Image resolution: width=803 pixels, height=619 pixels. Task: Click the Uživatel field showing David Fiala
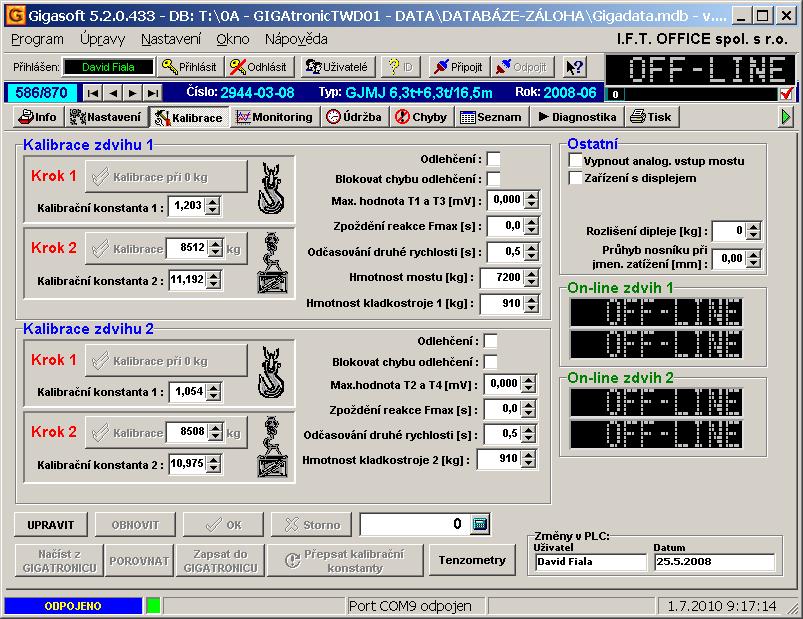590,562
